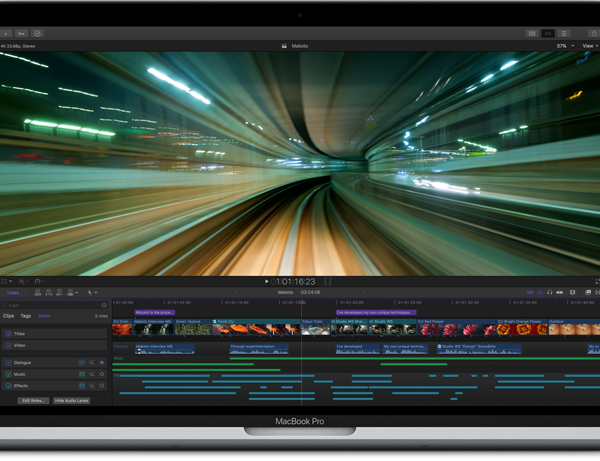Select focus circle for Effects role
600x461 pixels.
click(x=102, y=386)
